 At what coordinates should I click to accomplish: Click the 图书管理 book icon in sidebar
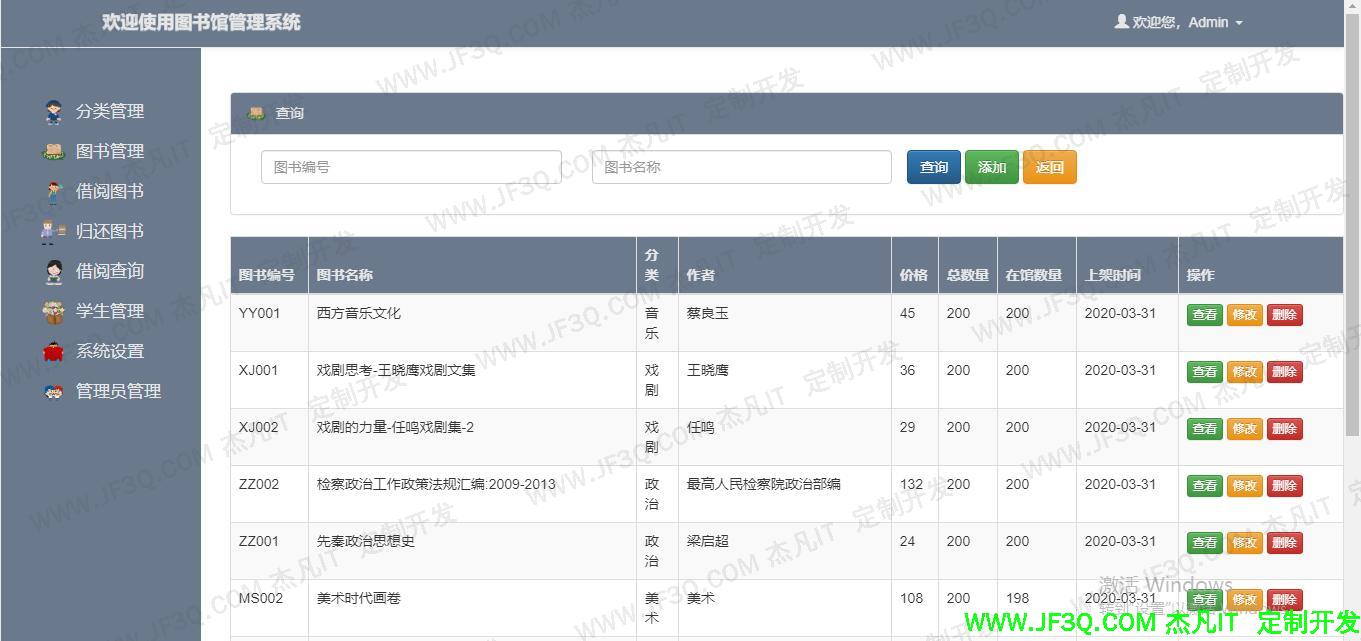pyautogui.click(x=54, y=152)
